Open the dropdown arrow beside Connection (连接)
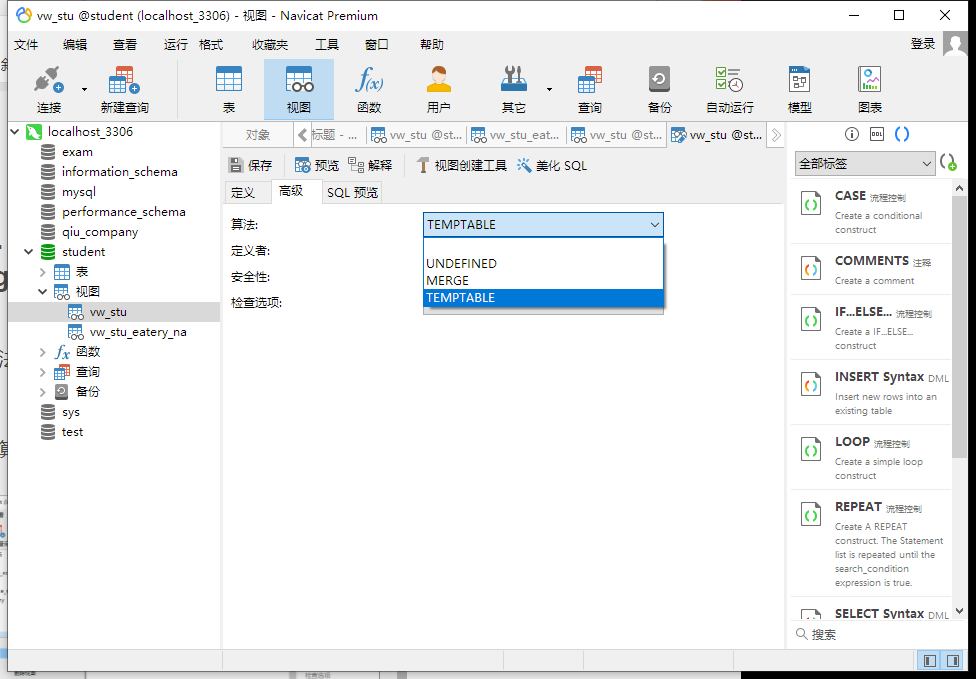The width and height of the screenshot is (976, 679). point(85,90)
